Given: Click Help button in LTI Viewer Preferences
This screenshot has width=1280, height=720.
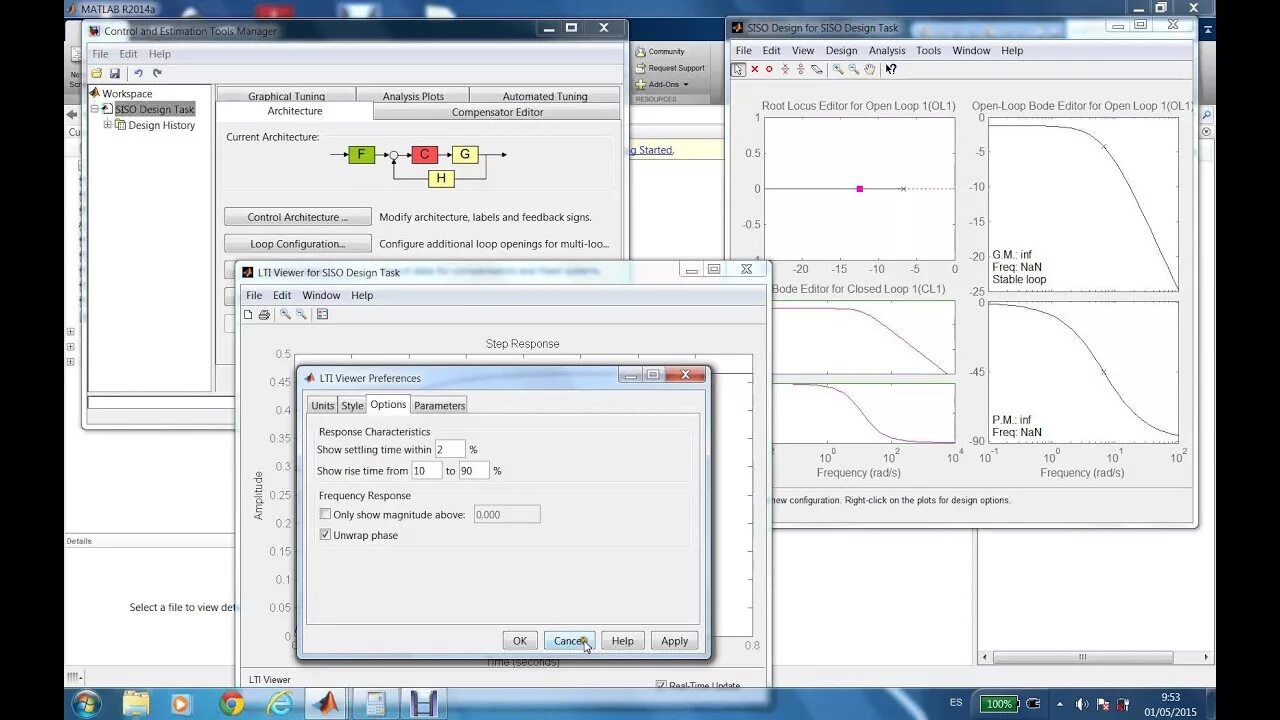Looking at the screenshot, I should pyautogui.click(x=622, y=641).
